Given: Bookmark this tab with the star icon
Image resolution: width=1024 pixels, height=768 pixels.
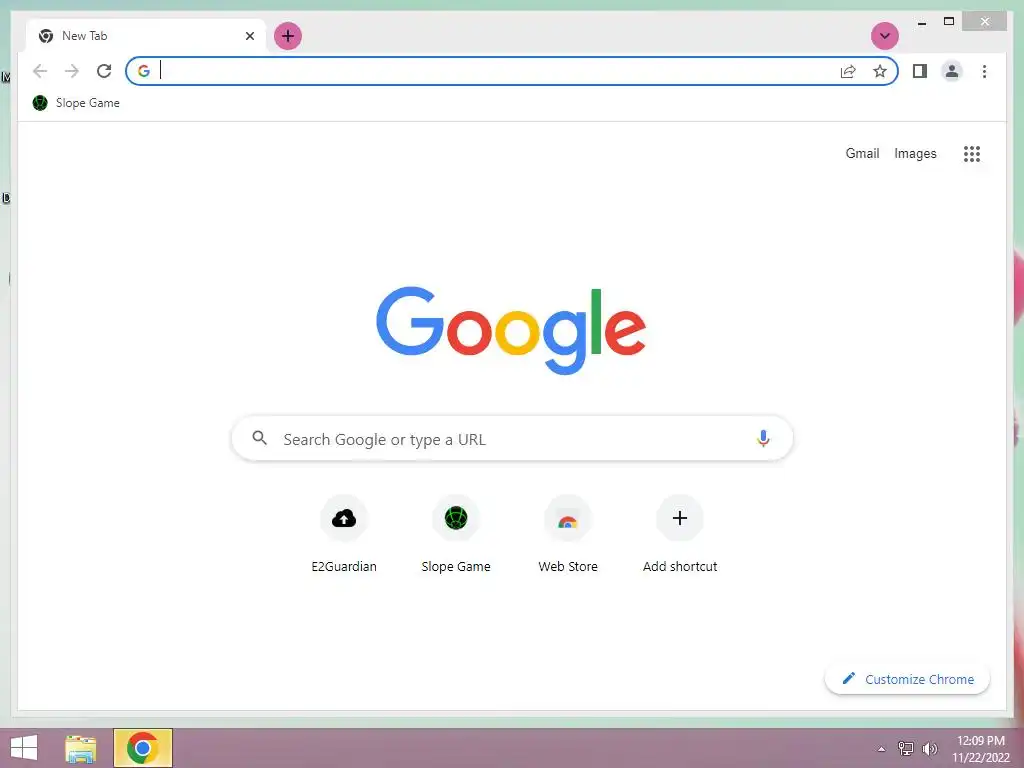Looking at the screenshot, I should 880,71.
